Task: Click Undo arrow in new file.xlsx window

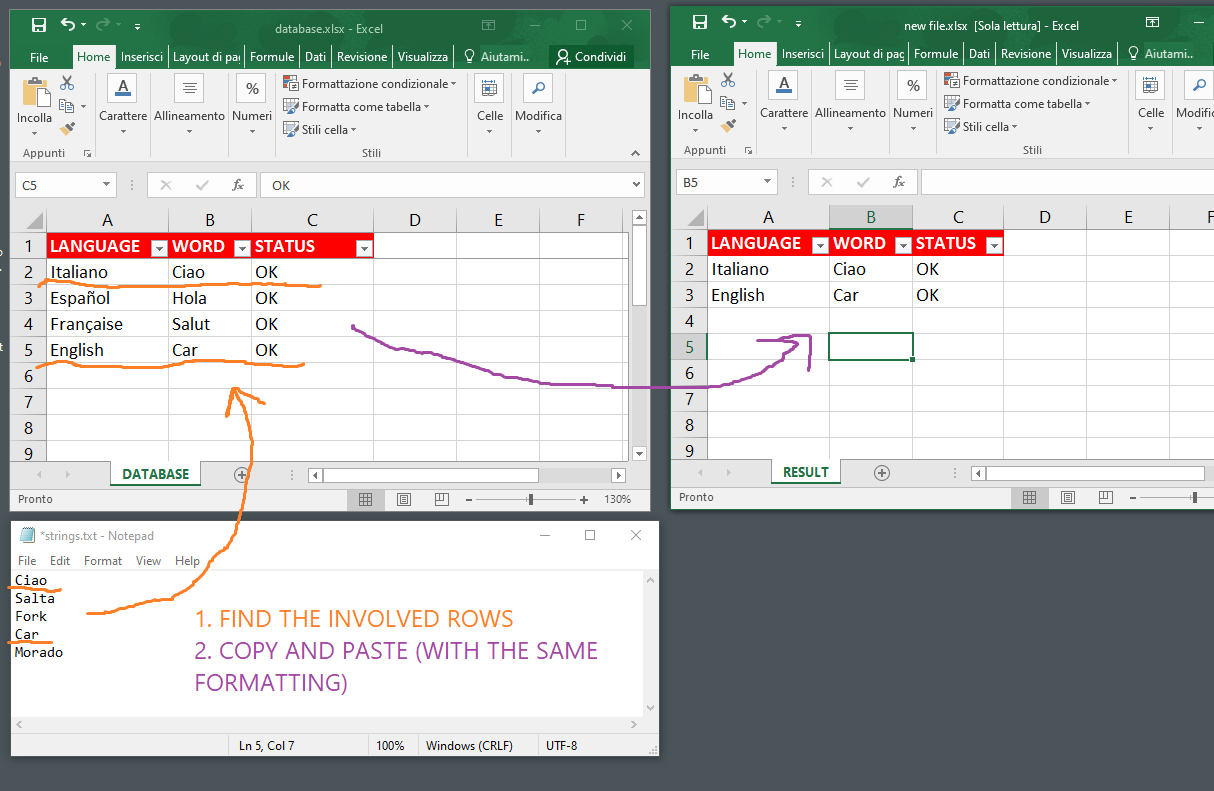Action: 729,23
